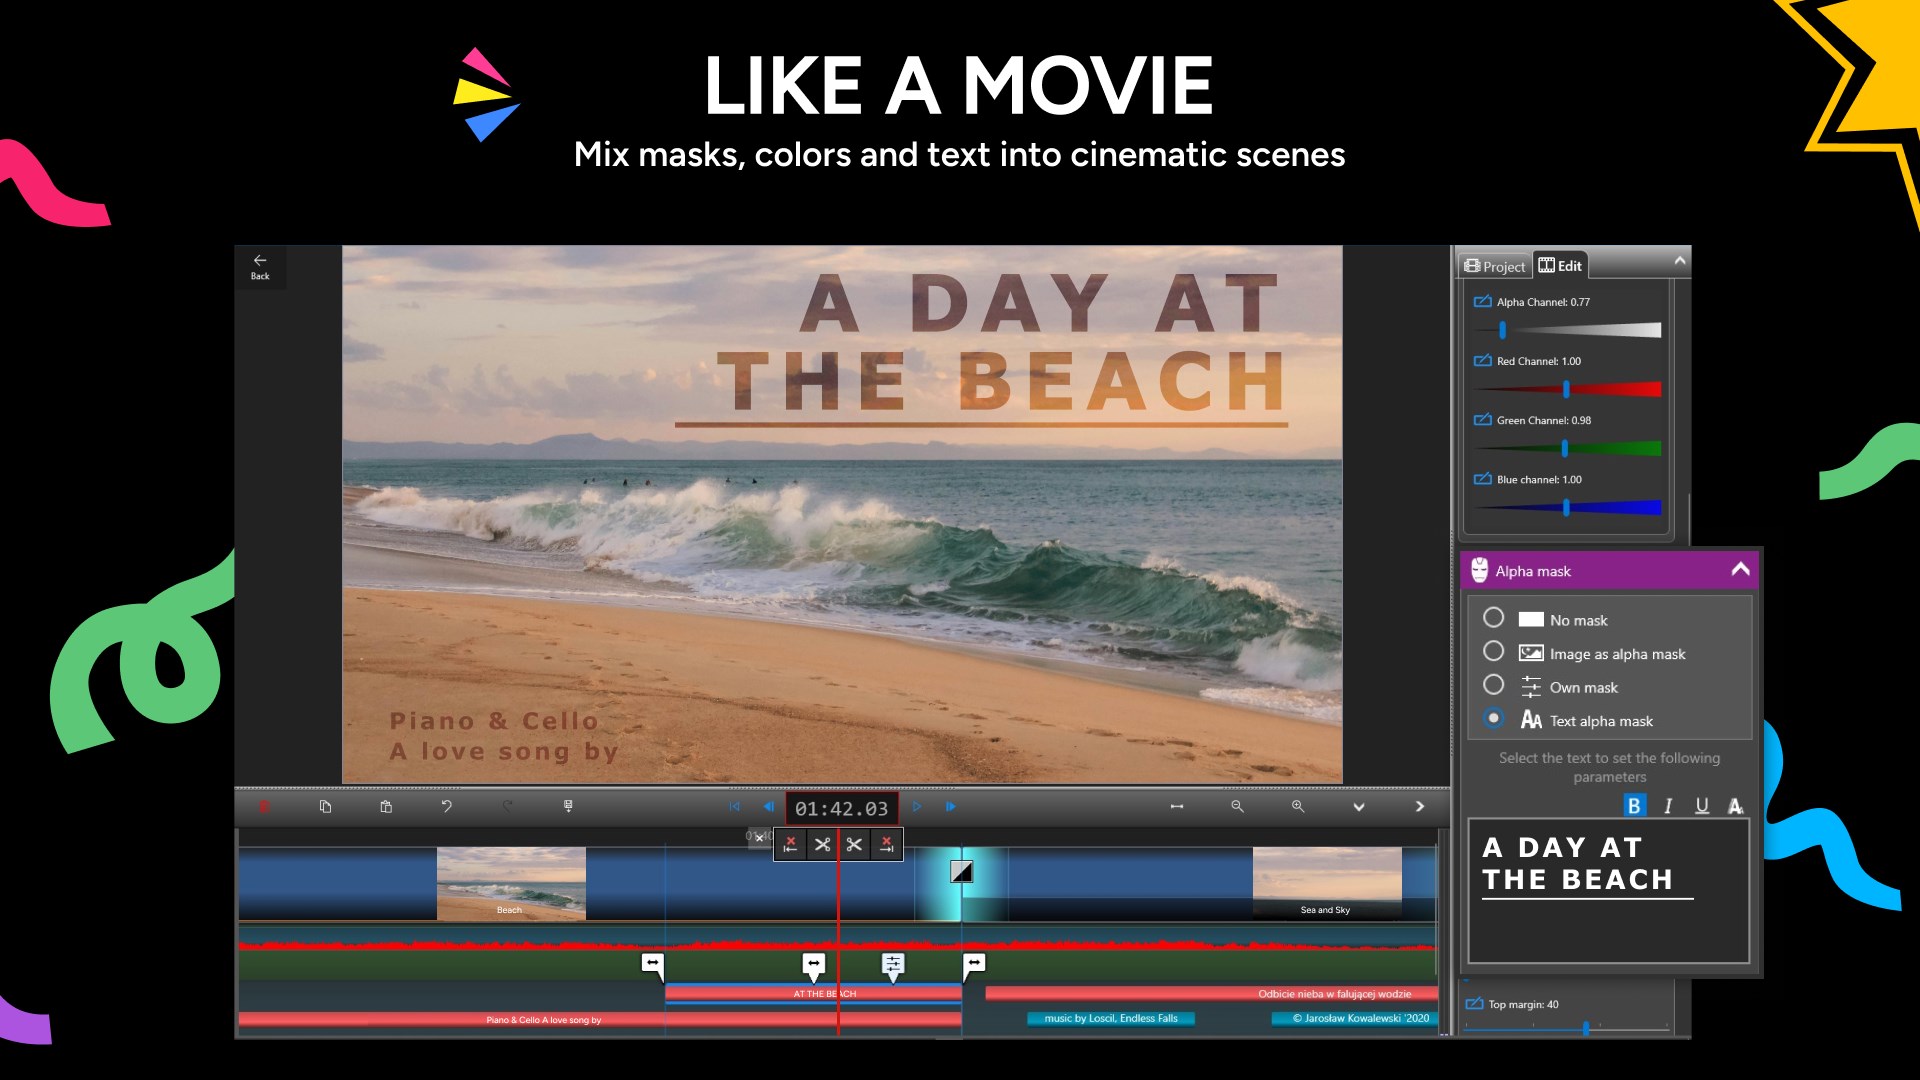This screenshot has width=1920, height=1080.
Task: Select the Odbicie nieba text clip
Action: (x=1211, y=994)
